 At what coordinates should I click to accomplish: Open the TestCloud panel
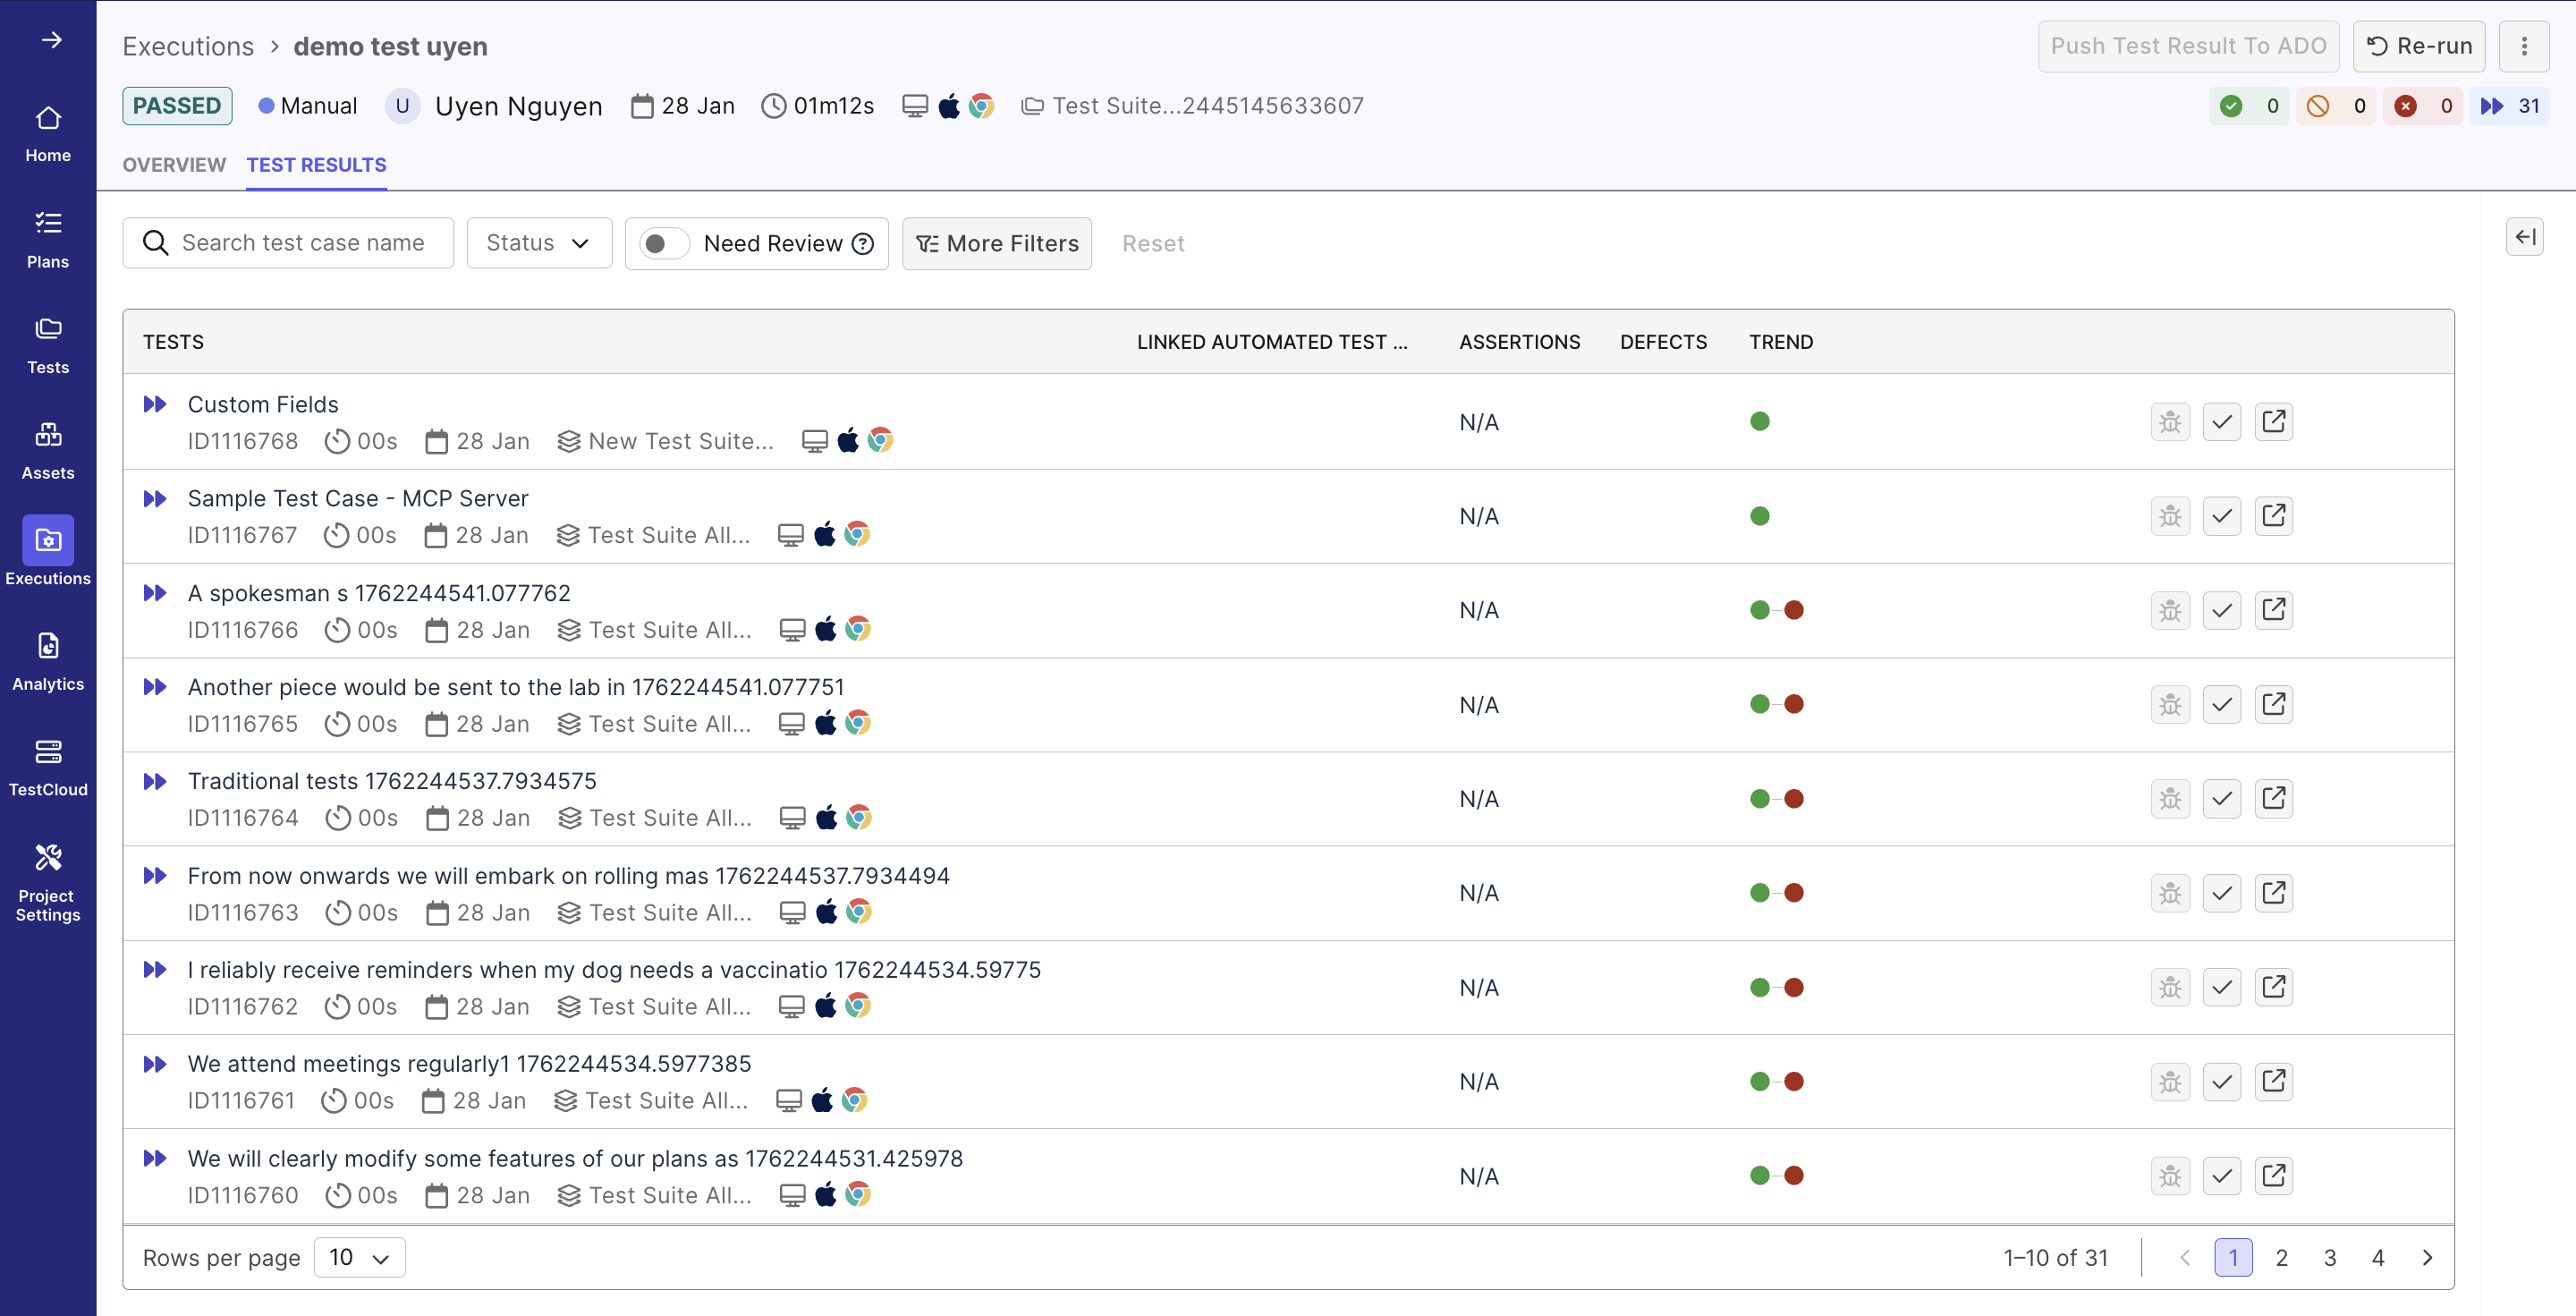48,765
